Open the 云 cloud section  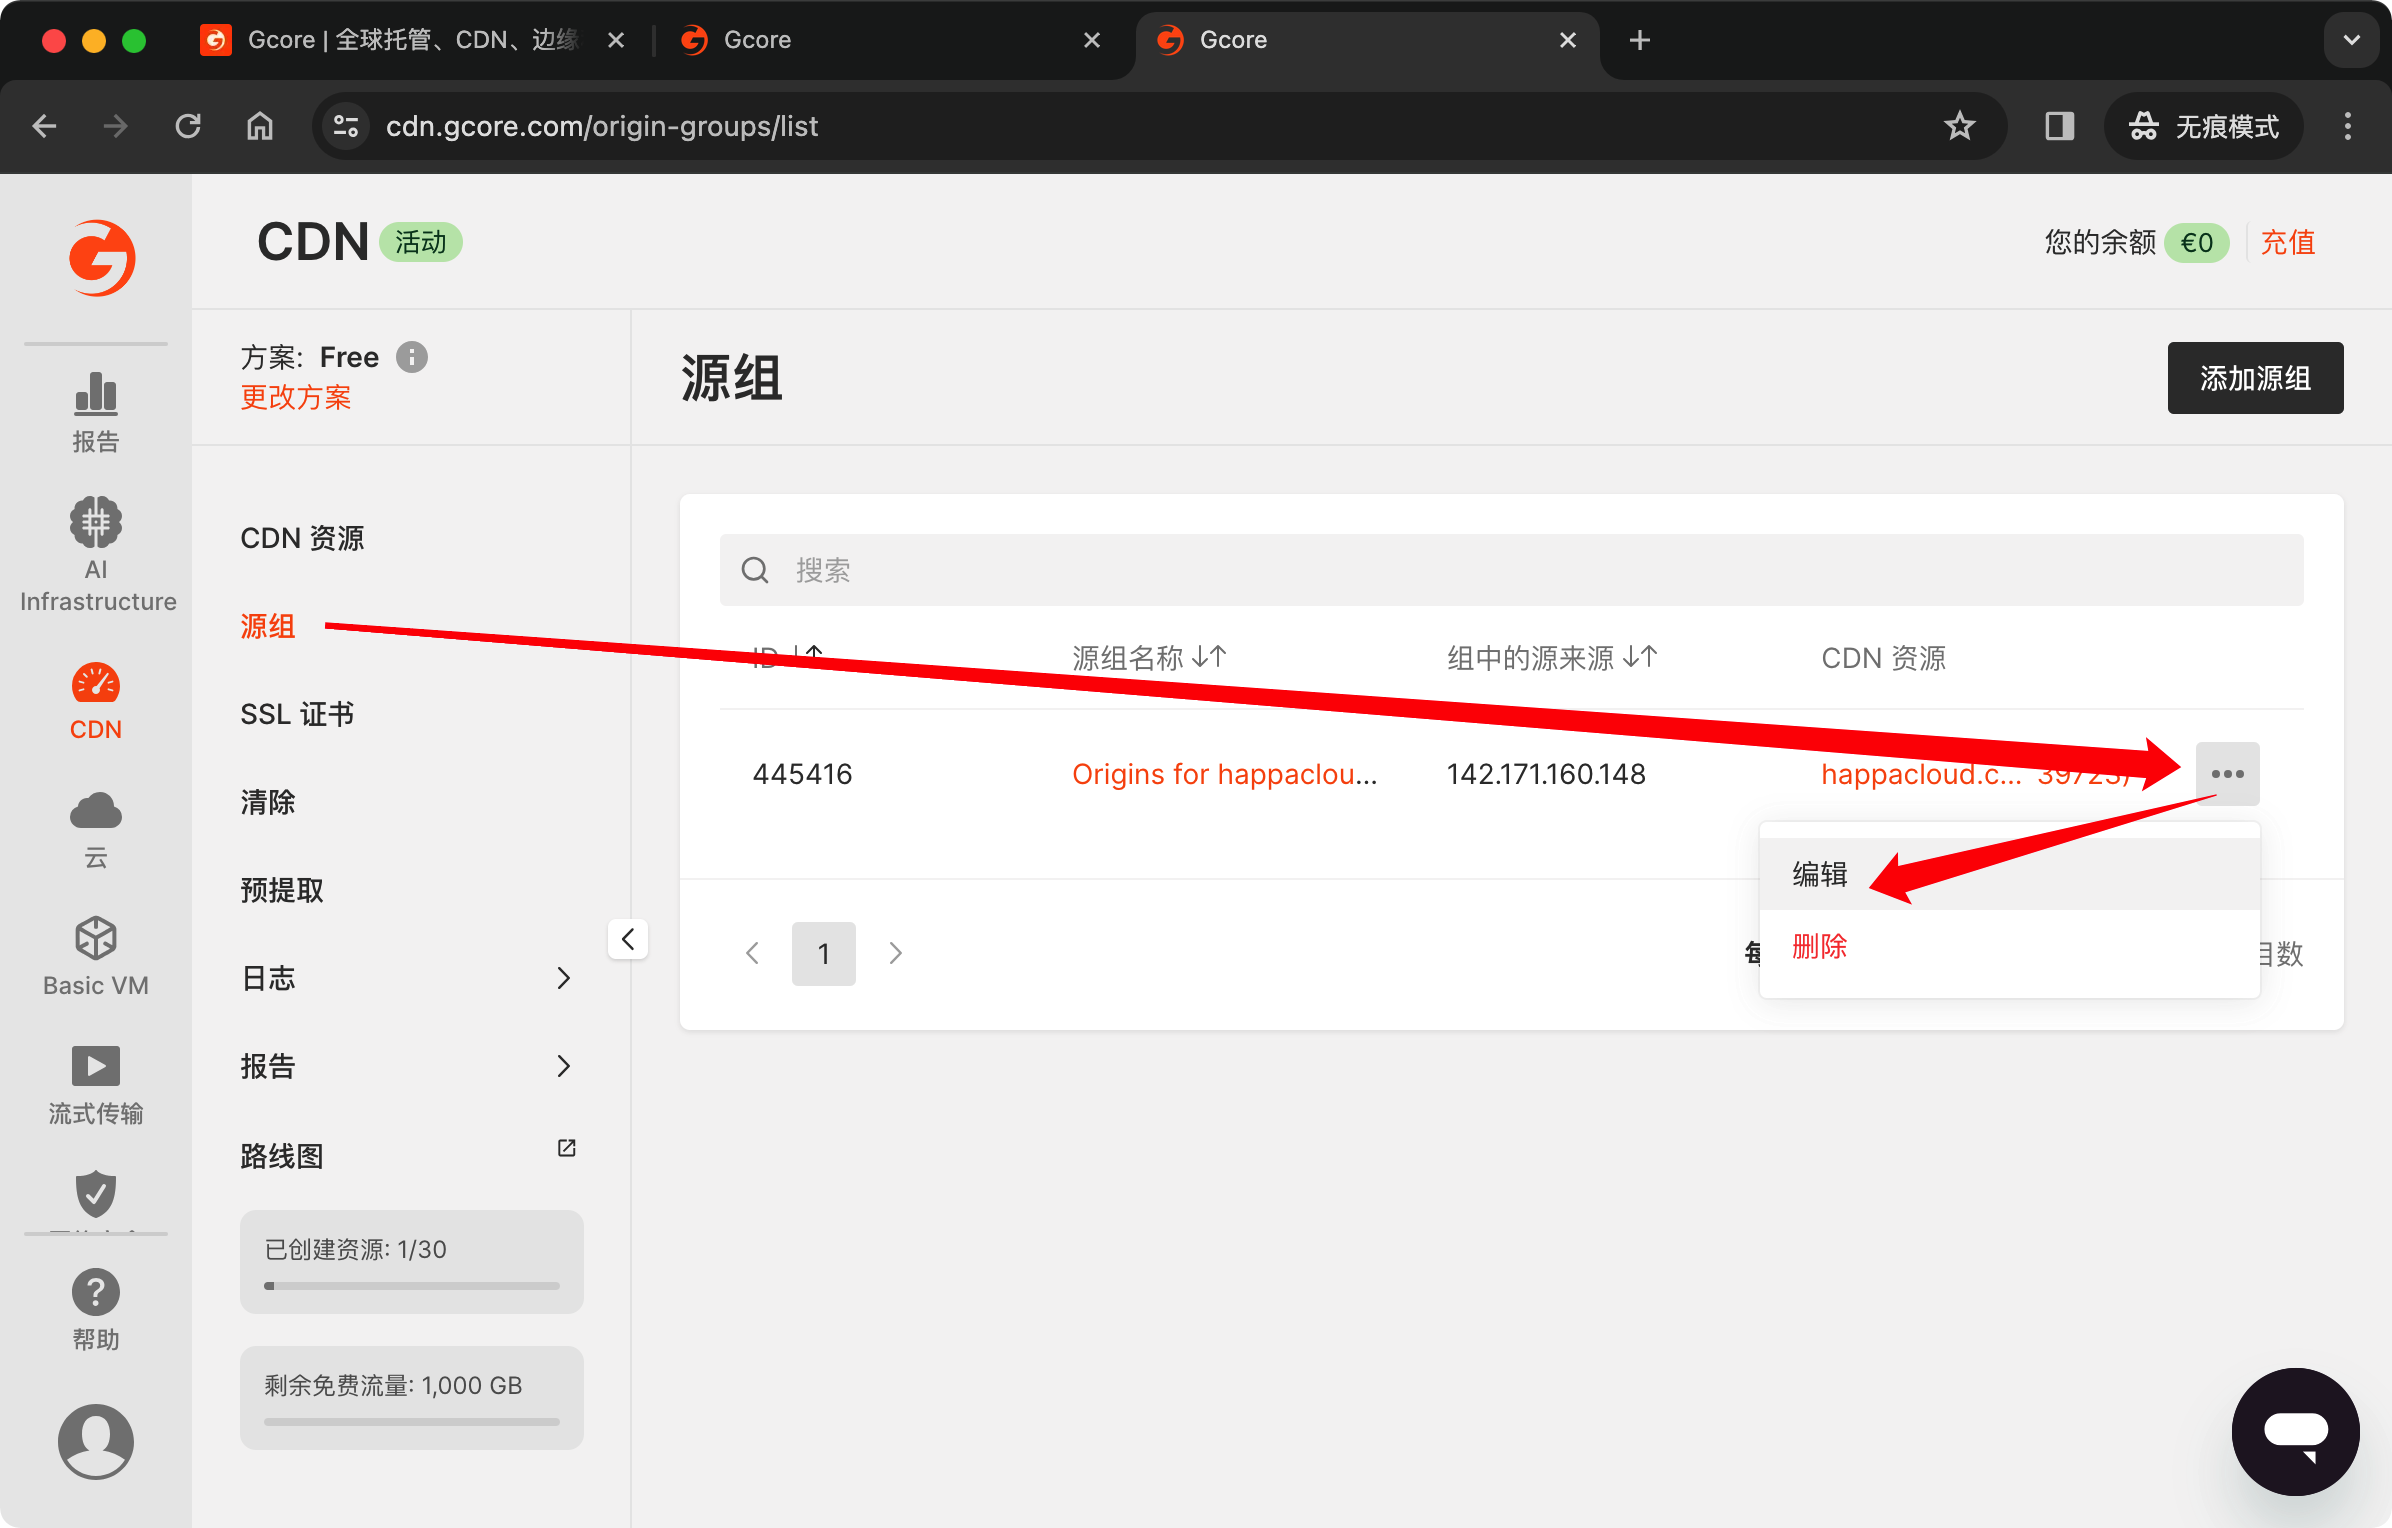tap(96, 828)
